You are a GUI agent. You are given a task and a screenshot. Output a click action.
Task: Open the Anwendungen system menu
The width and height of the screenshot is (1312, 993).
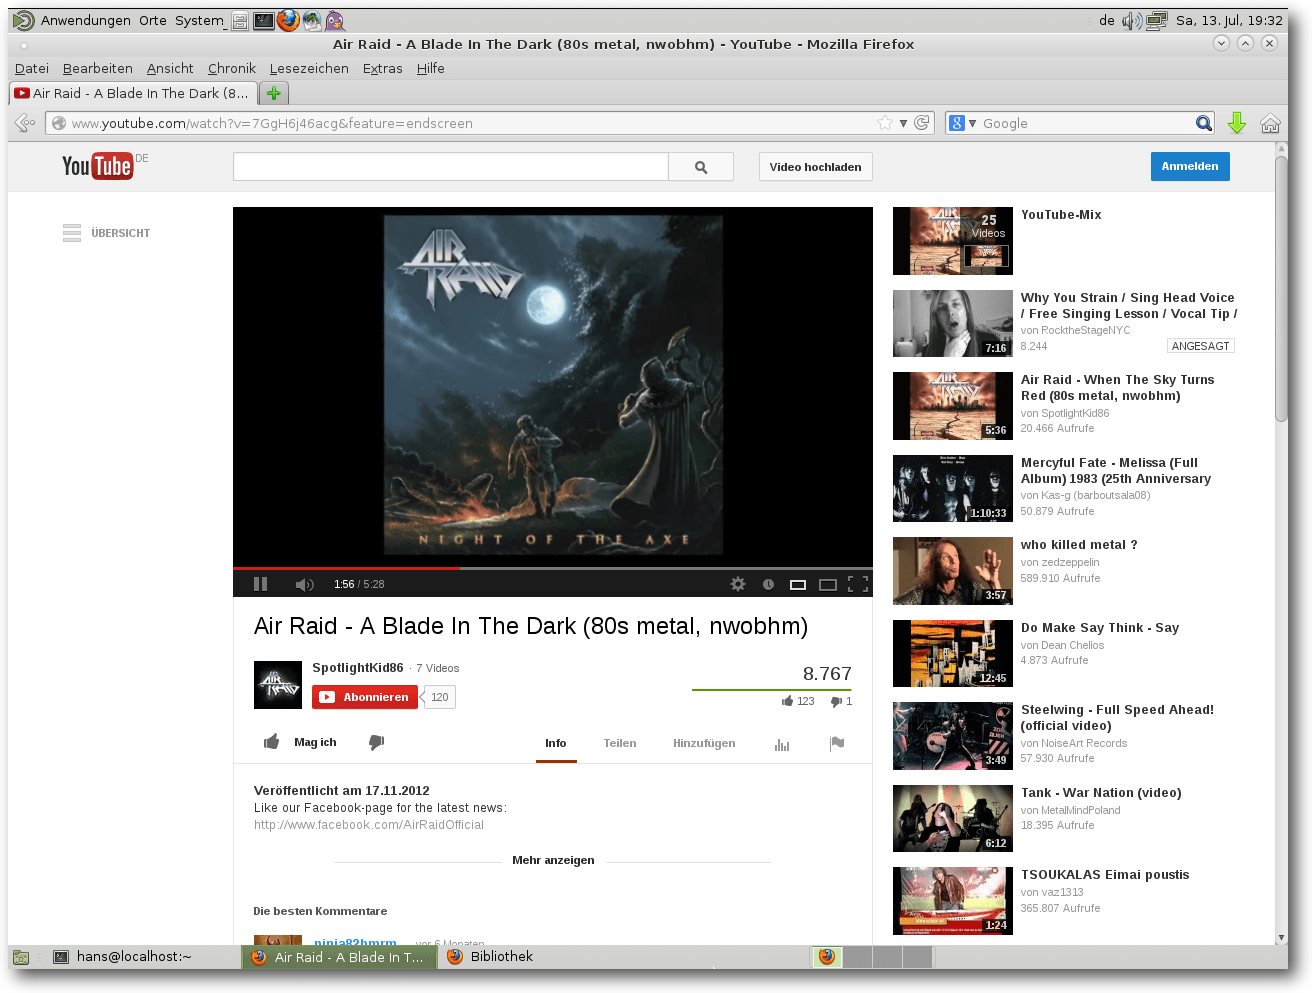pos(86,20)
